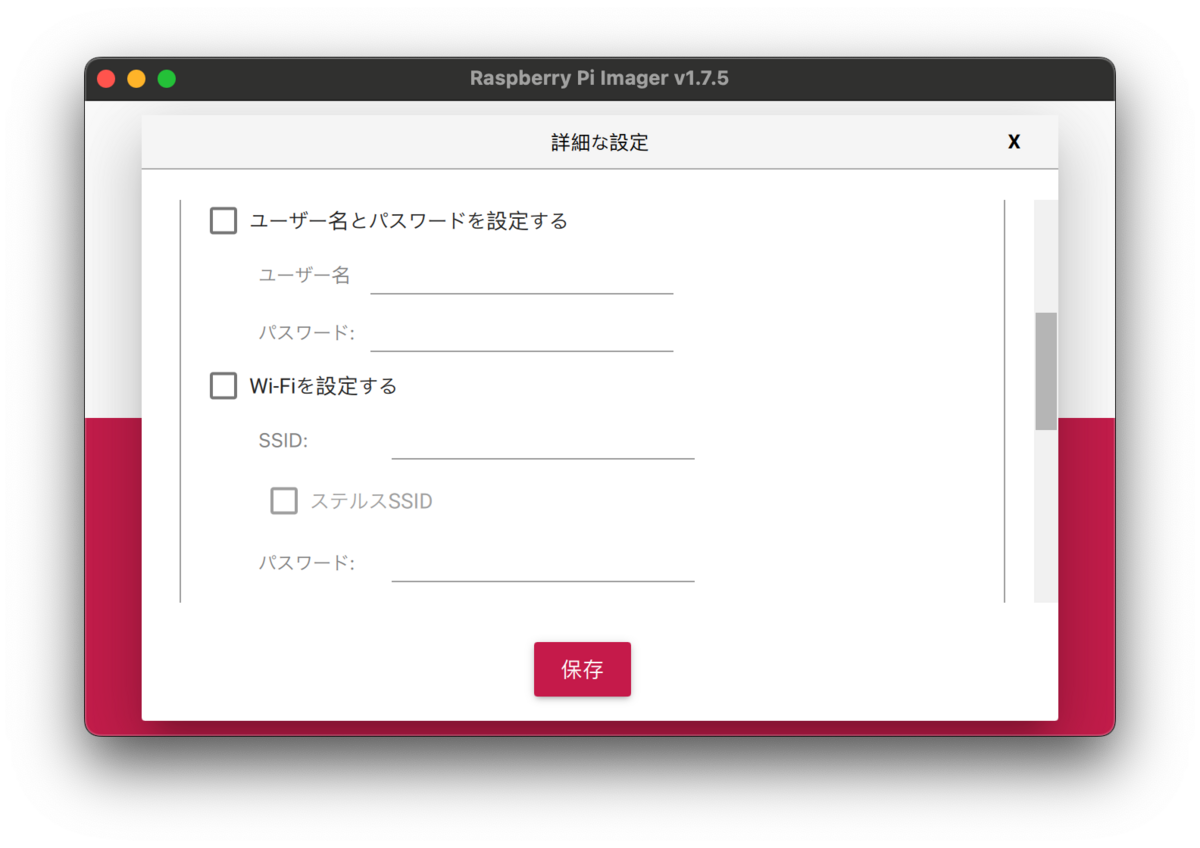Focus the Wi-Fi パスワード field below ステルスSSID

[x=543, y=563]
